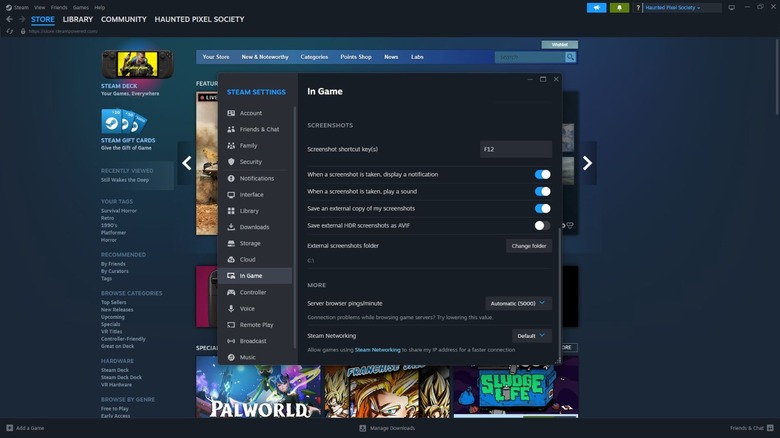Click the Change folder button
The height and width of the screenshot is (438, 780).
(x=528, y=245)
